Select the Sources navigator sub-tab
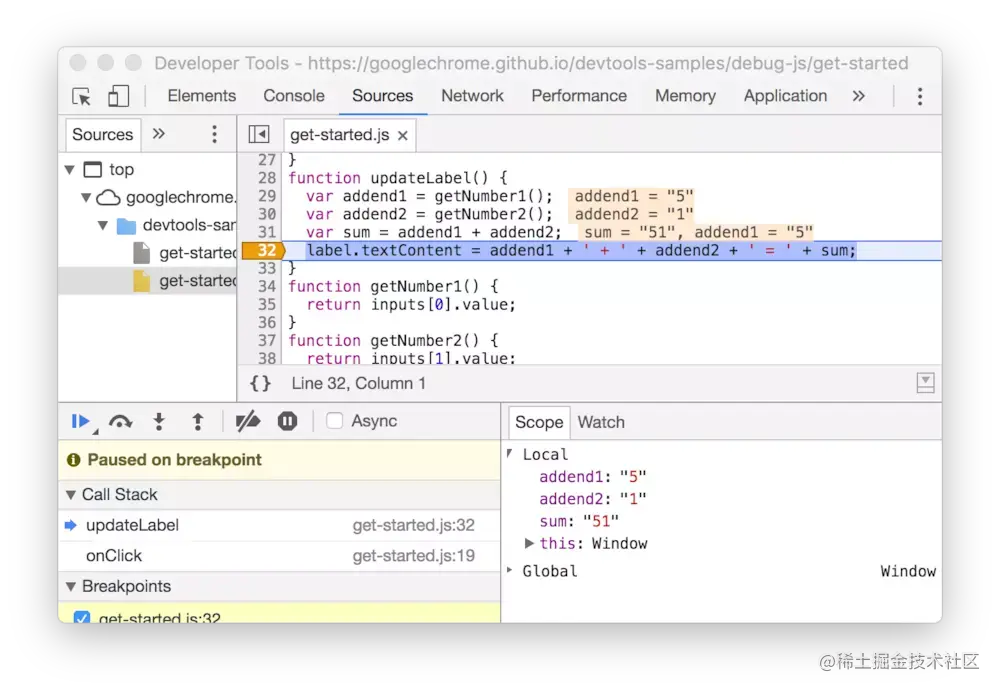This screenshot has width=1000, height=692. point(103,135)
